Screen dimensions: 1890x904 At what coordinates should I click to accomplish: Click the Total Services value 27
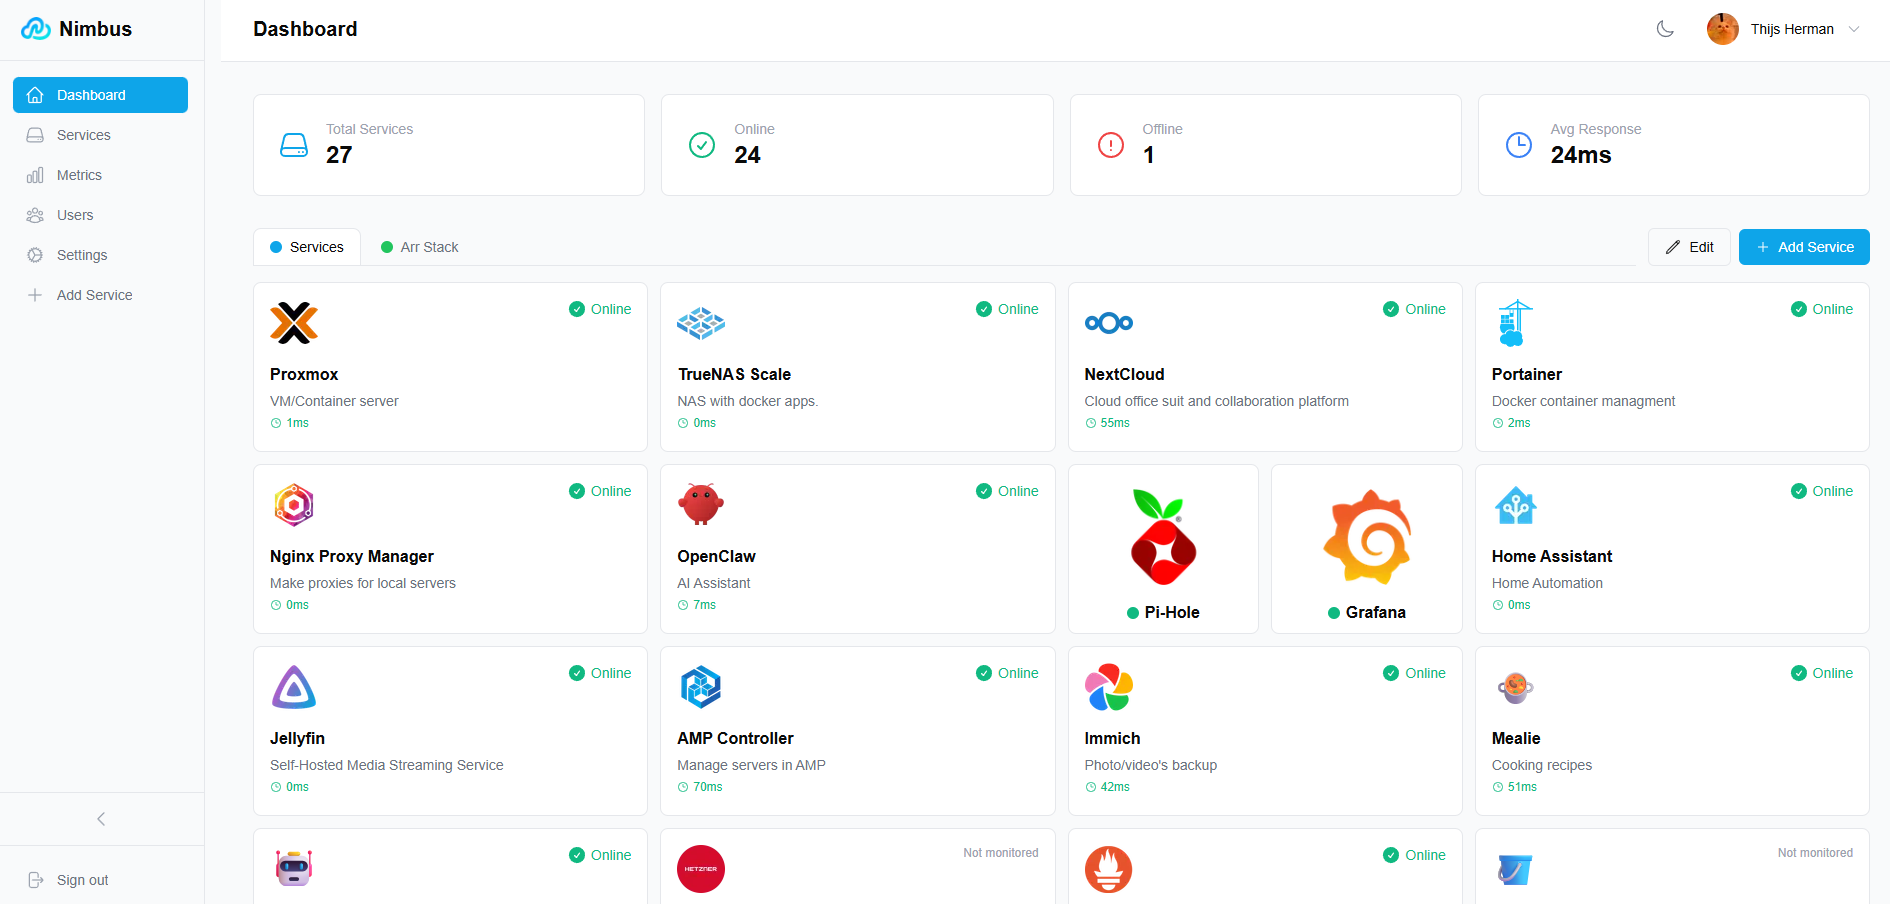339,155
